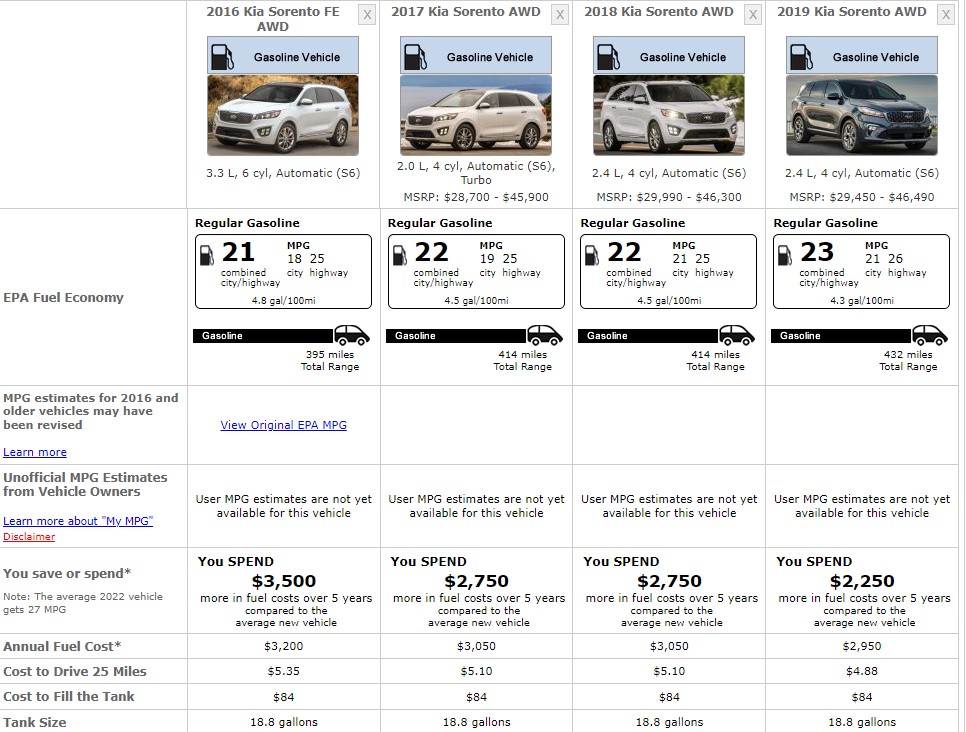The height and width of the screenshot is (732, 966).
Task: Open View Original EPA MPG link
Action: coord(283,425)
